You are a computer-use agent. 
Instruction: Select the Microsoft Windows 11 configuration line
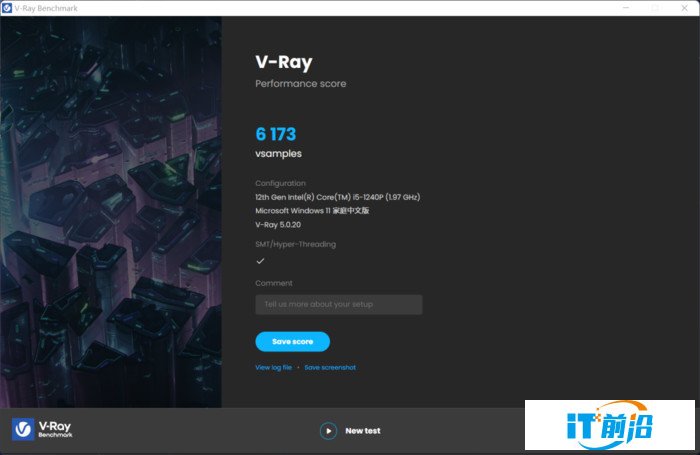[312, 211]
